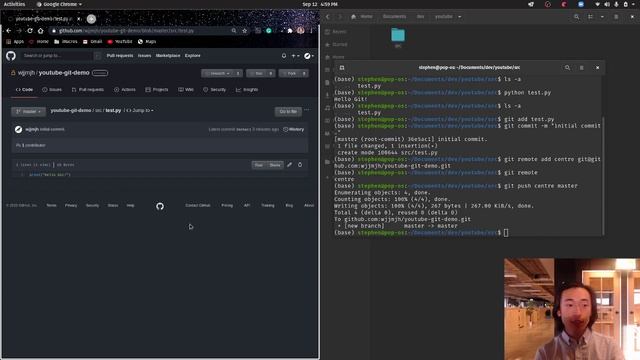Image resolution: width=640 pixels, height=360 pixels.
Task: Open the plus create-new dropdown in GitHub header
Action: (x=295, y=56)
